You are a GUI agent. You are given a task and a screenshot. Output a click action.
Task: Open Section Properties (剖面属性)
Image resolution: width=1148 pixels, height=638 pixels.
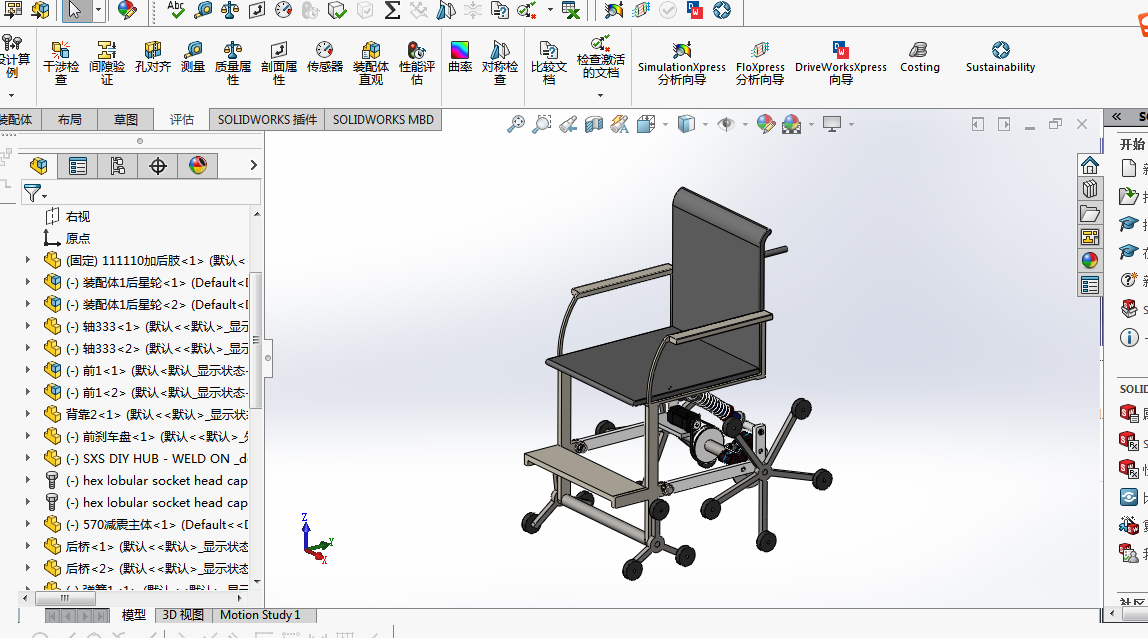(279, 62)
